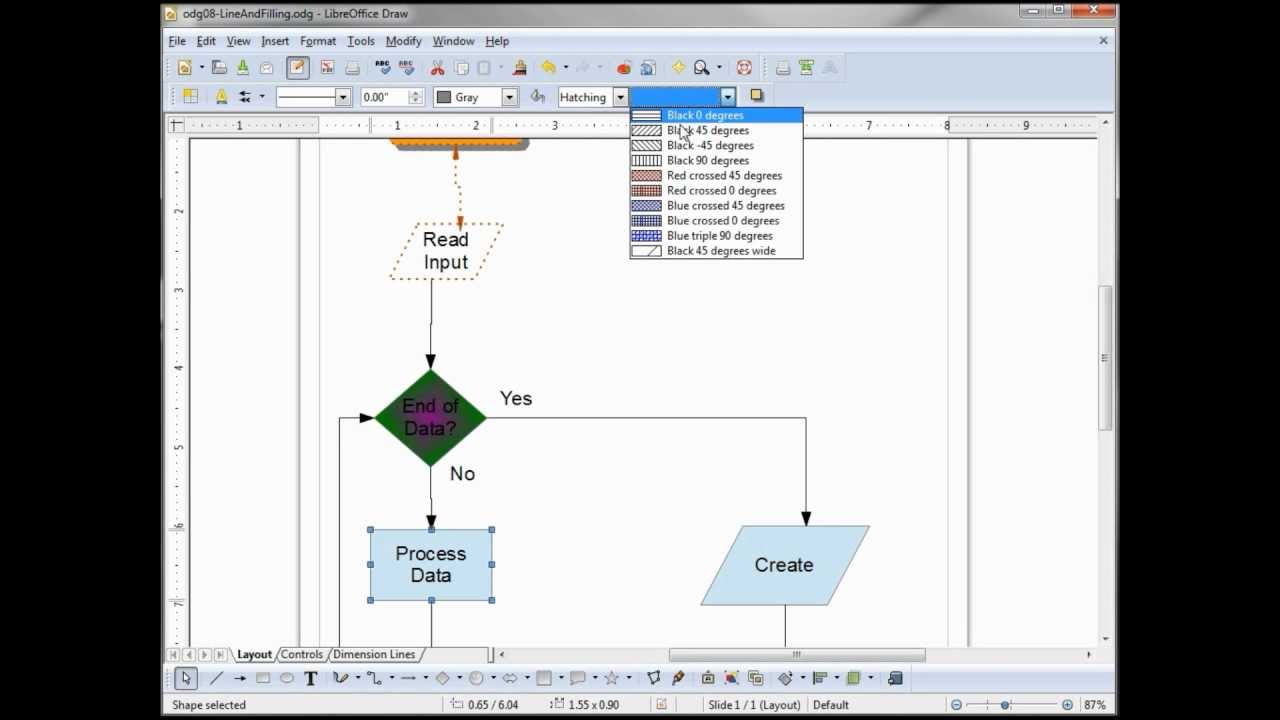Screen dimensions: 1280x720
Task: Click the Undo arrow icon
Action: coord(548,68)
